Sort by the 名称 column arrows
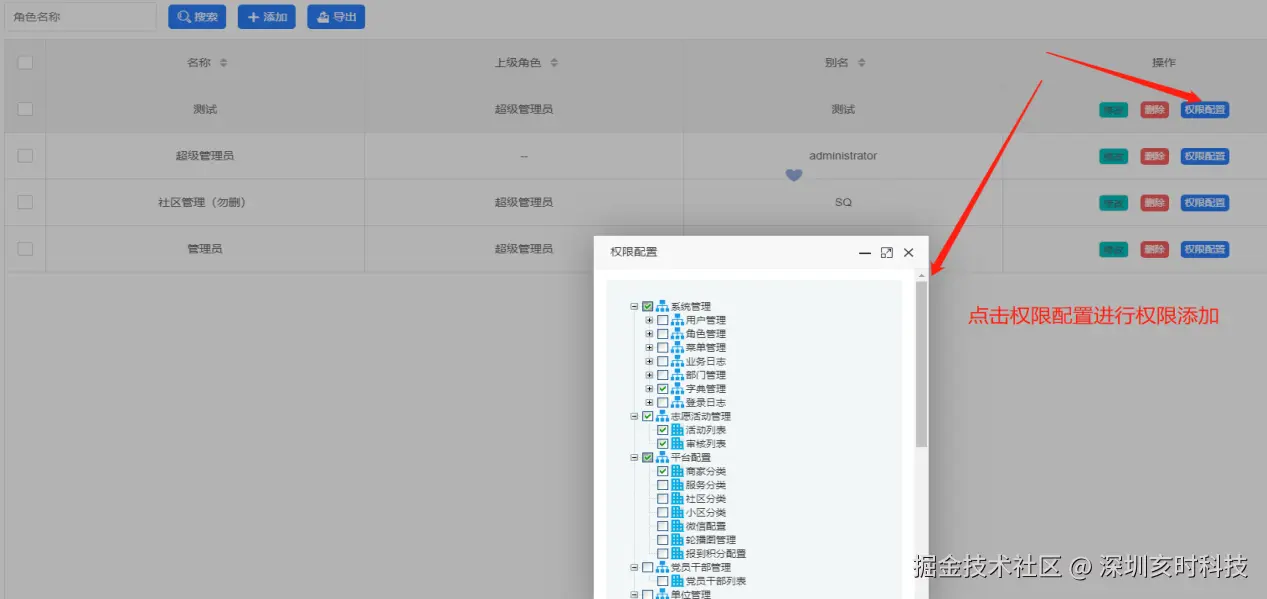The image size is (1267, 599). click(223, 63)
